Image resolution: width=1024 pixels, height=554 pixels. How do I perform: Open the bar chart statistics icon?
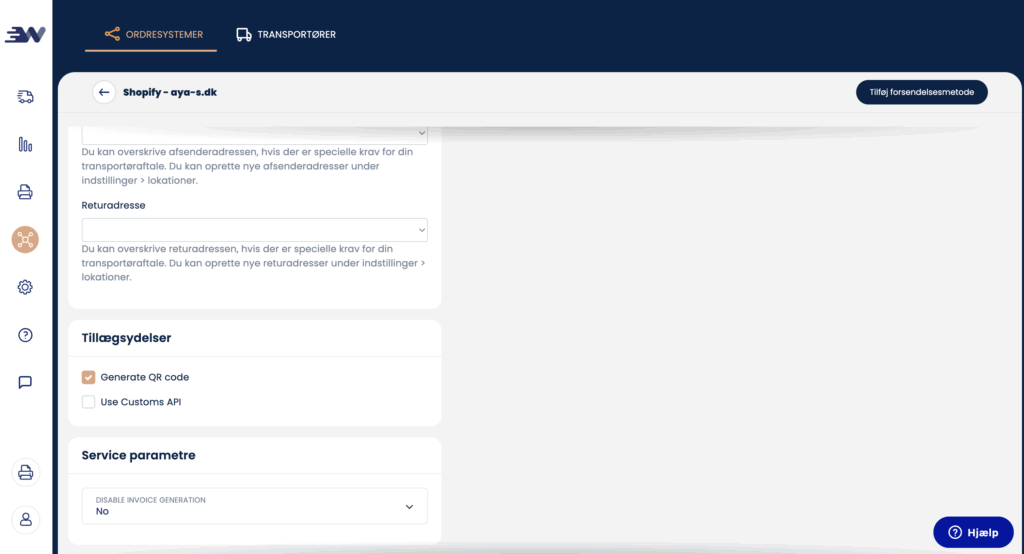click(x=25, y=144)
